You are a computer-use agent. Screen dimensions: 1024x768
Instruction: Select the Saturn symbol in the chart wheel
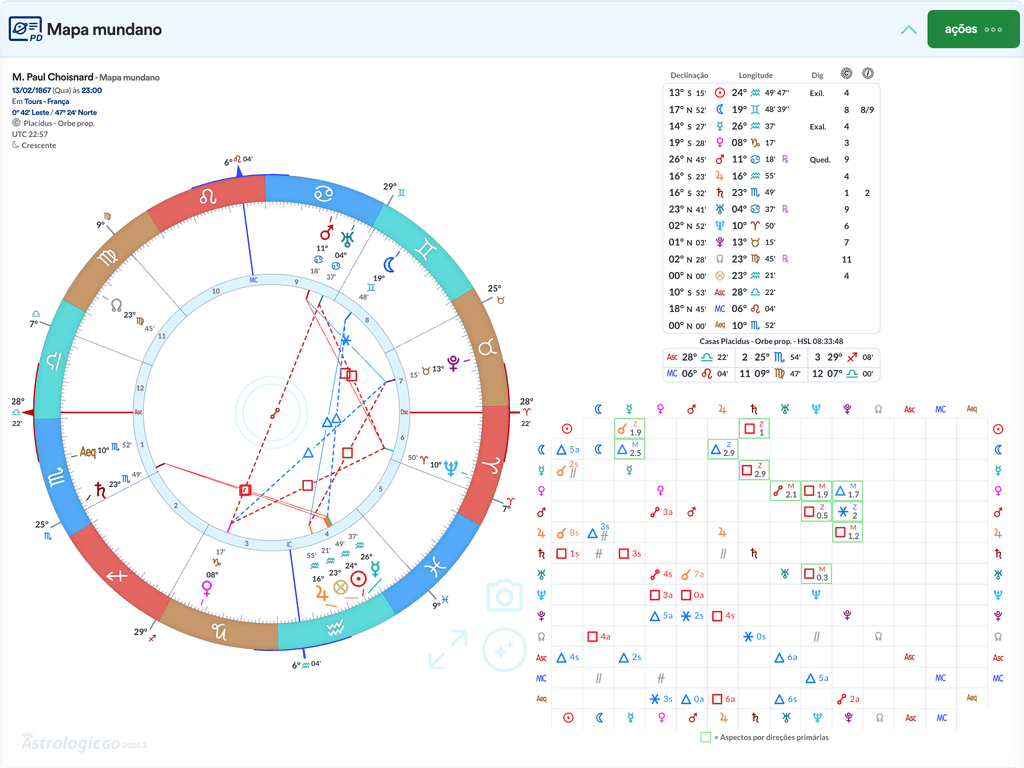pos(100,490)
